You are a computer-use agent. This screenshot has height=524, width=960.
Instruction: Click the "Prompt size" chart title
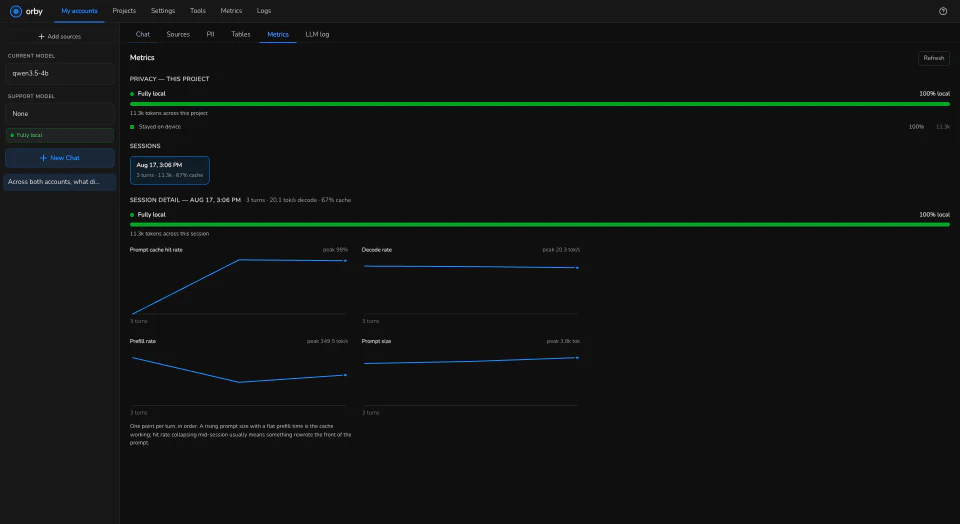377,341
